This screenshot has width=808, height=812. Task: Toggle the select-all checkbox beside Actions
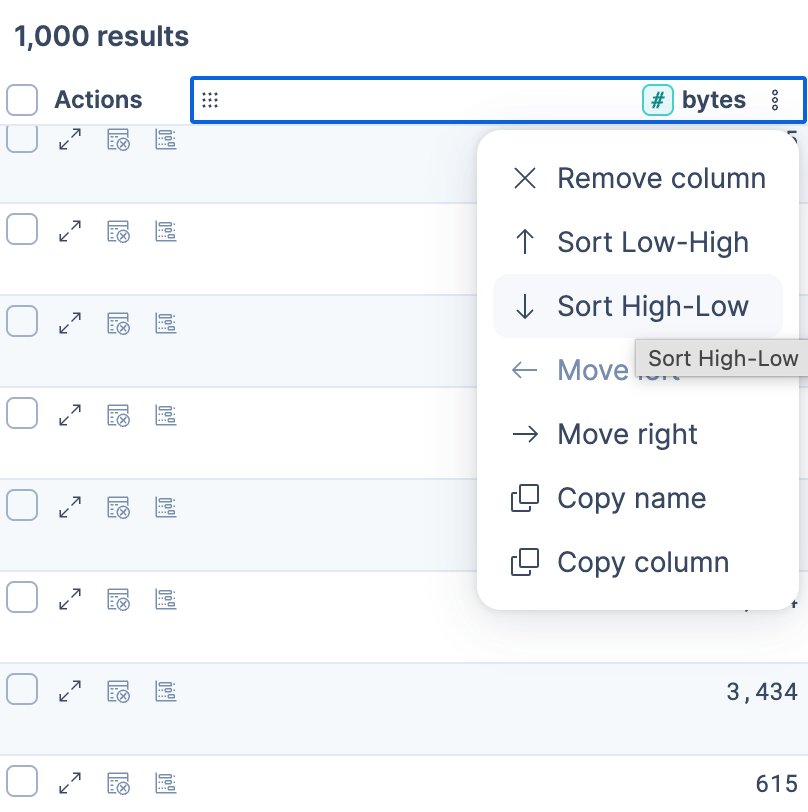pyautogui.click(x=22, y=100)
